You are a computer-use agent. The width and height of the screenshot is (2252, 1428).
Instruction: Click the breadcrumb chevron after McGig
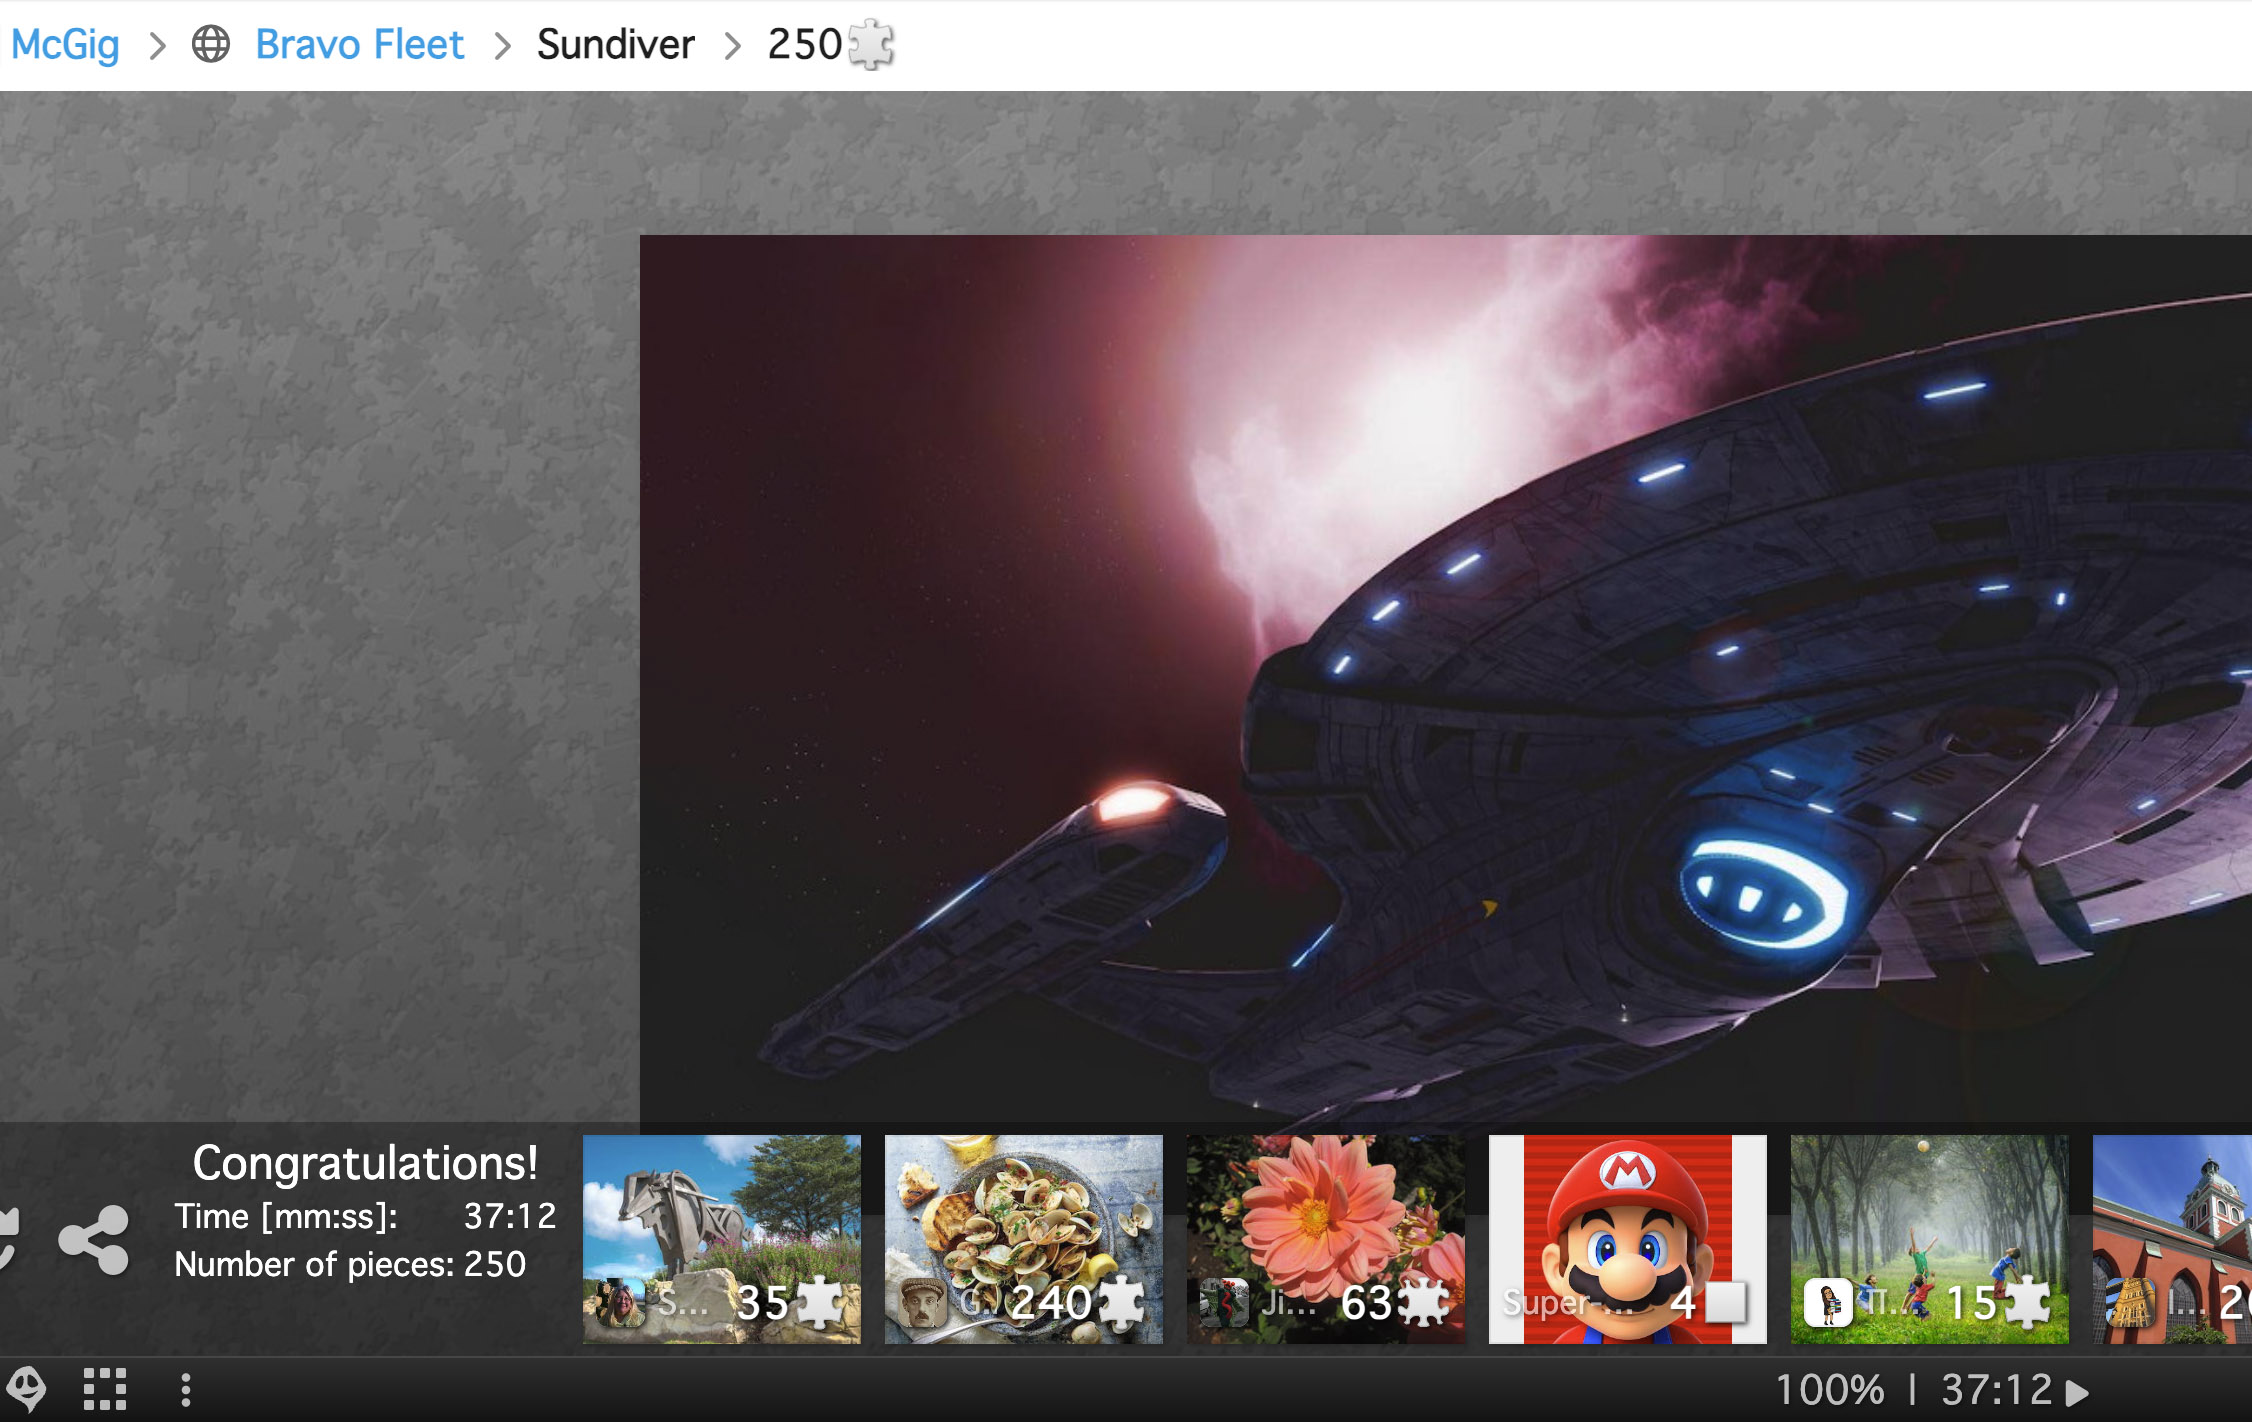pos(157,45)
